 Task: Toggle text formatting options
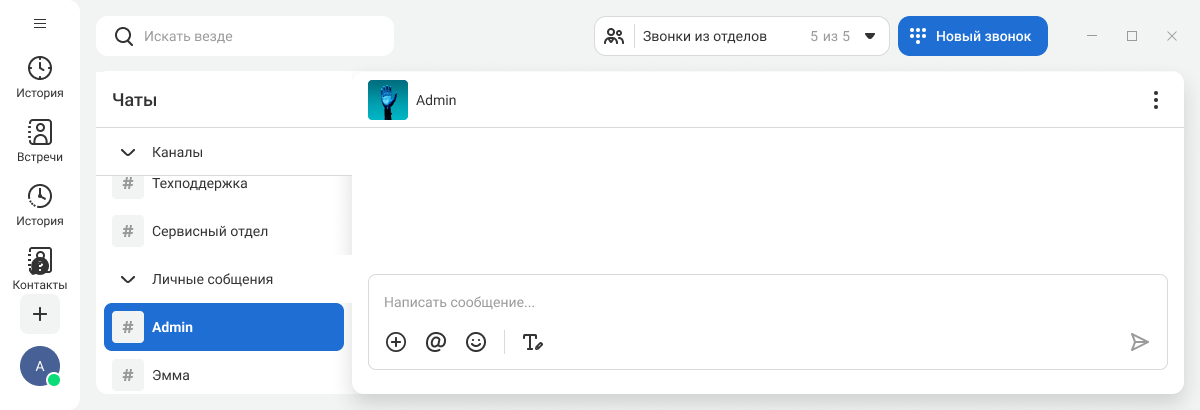(533, 342)
